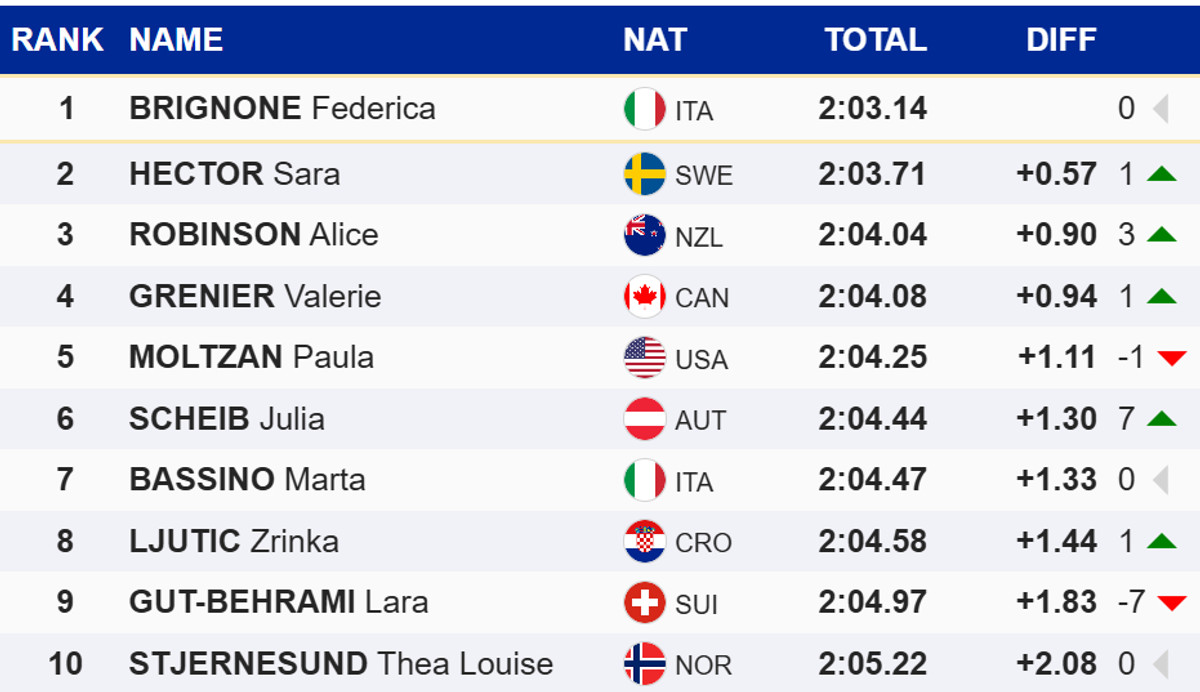Click Robinson's total time 2:04.04
The image size is (1200, 692).
(x=872, y=235)
